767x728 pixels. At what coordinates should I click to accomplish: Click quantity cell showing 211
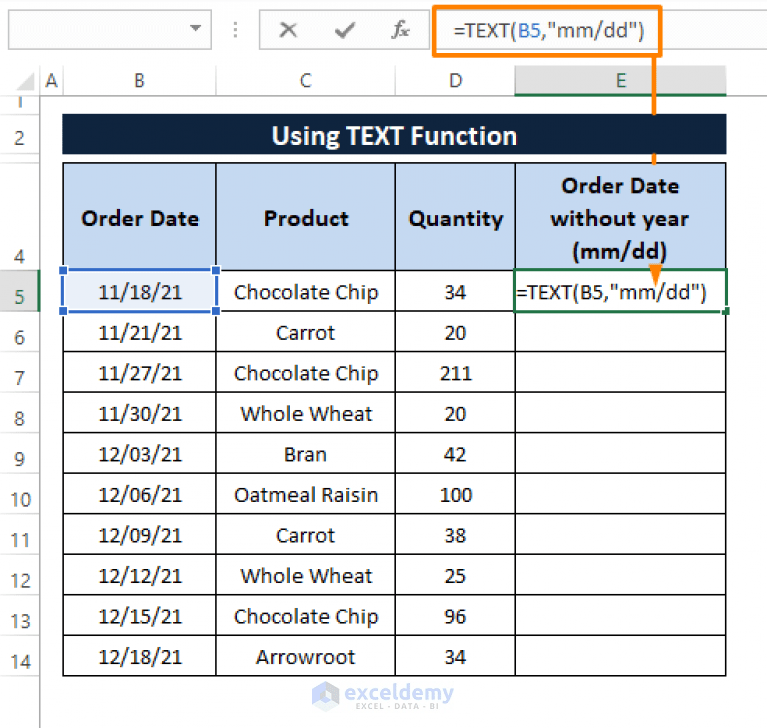click(x=455, y=372)
